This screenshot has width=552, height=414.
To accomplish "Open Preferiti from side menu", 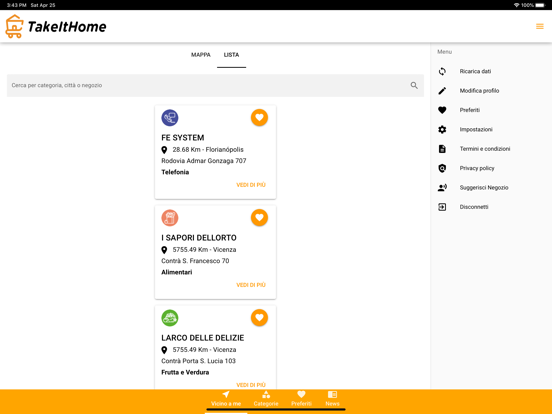I will tap(491, 110).
